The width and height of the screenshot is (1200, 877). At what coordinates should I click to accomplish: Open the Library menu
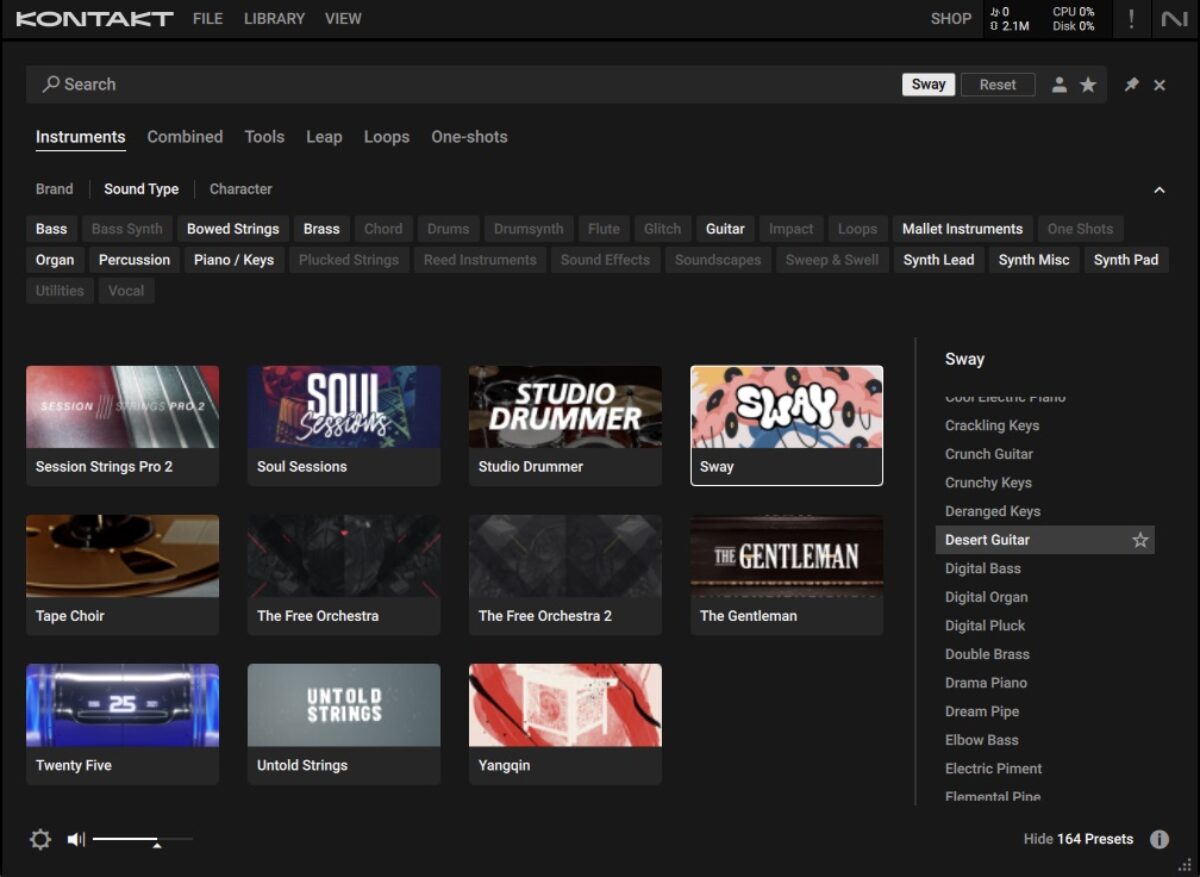[273, 19]
